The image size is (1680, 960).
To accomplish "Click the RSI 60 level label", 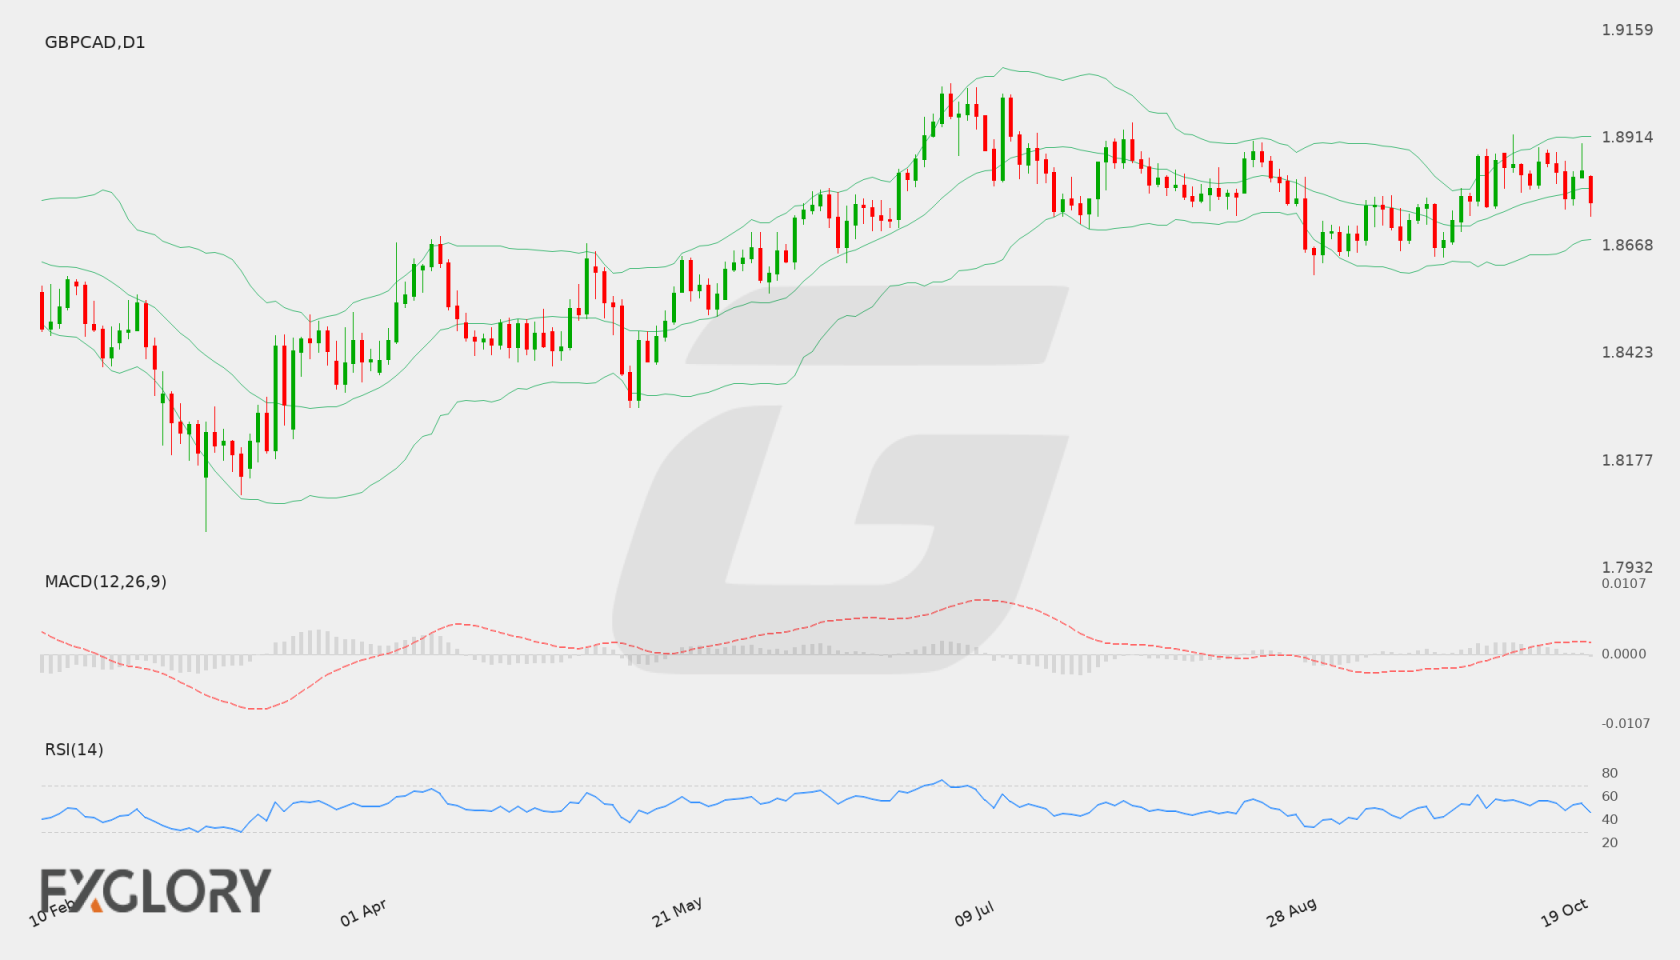I will (x=1610, y=796).
